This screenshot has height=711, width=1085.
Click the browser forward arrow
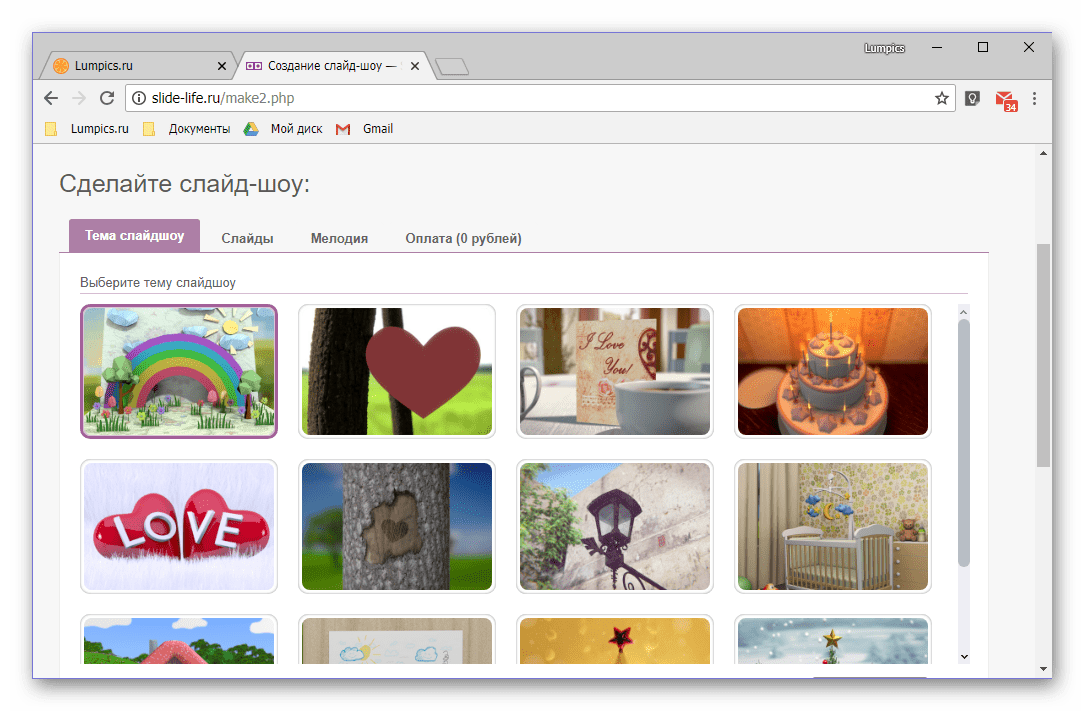pos(79,98)
